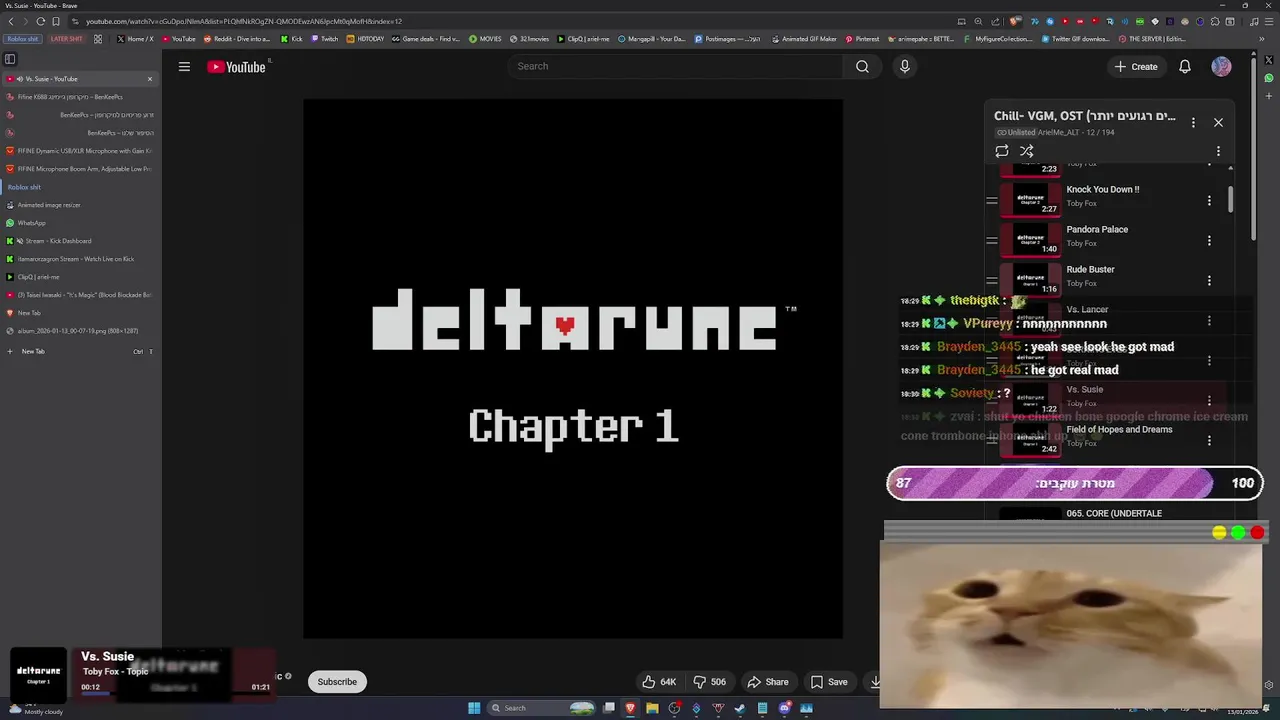The width and height of the screenshot is (1280, 720).
Task: Open LATER SHIT bookmark folder
Action: coord(66,39)
